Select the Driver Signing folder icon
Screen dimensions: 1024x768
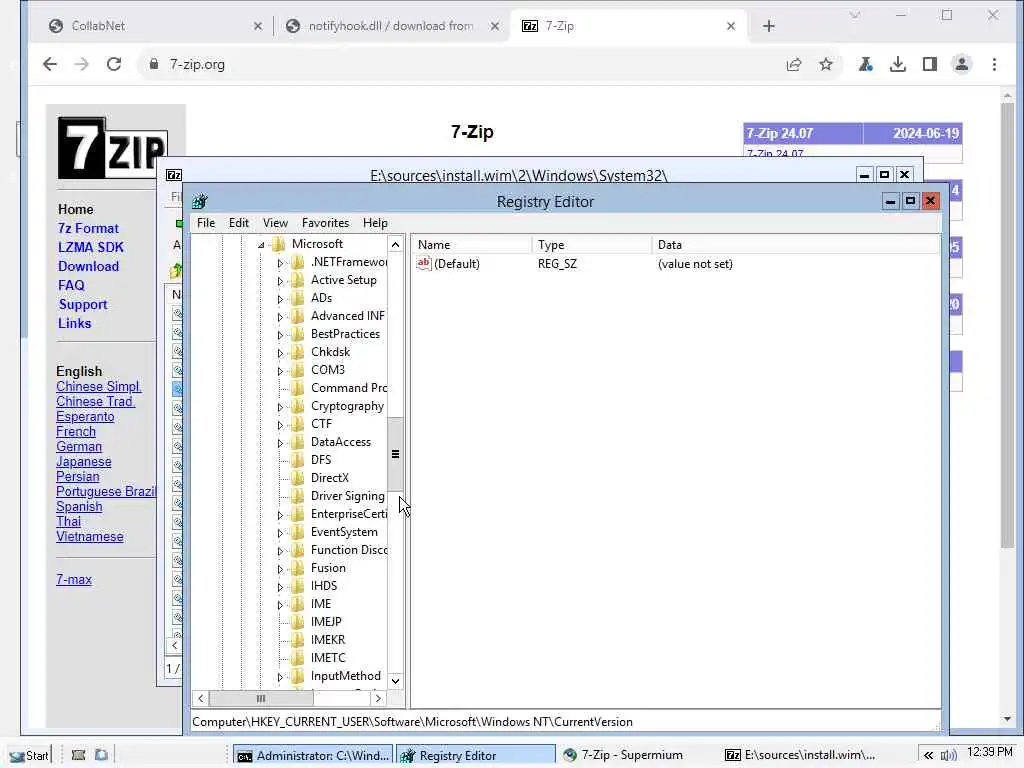coord(297,496)
